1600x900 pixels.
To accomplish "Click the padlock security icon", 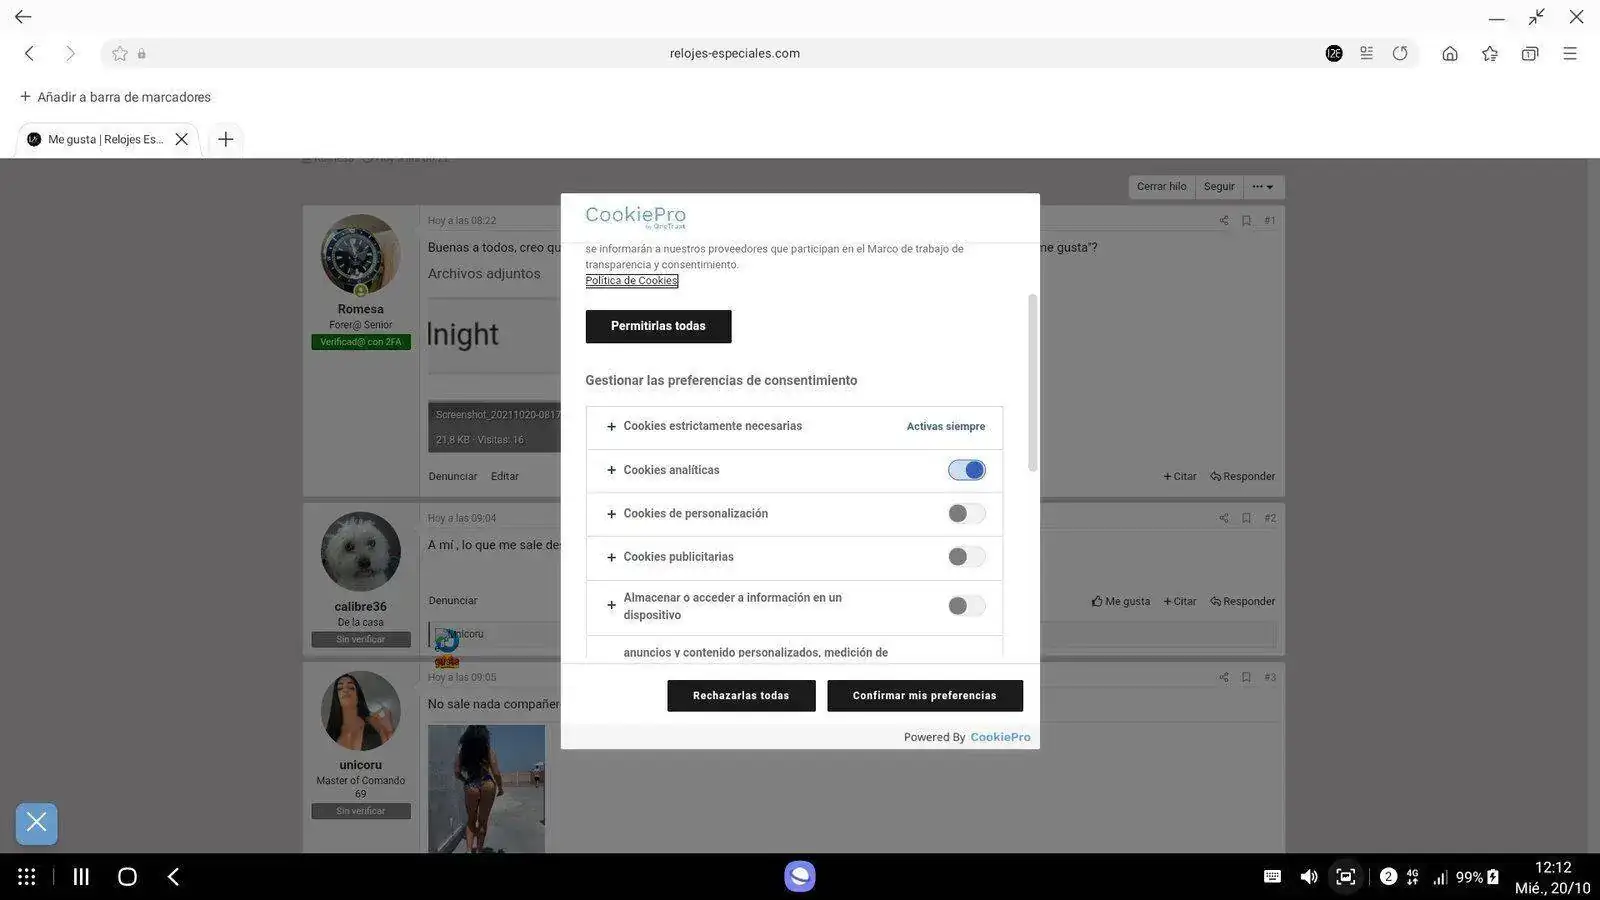I will coord(142,54).
